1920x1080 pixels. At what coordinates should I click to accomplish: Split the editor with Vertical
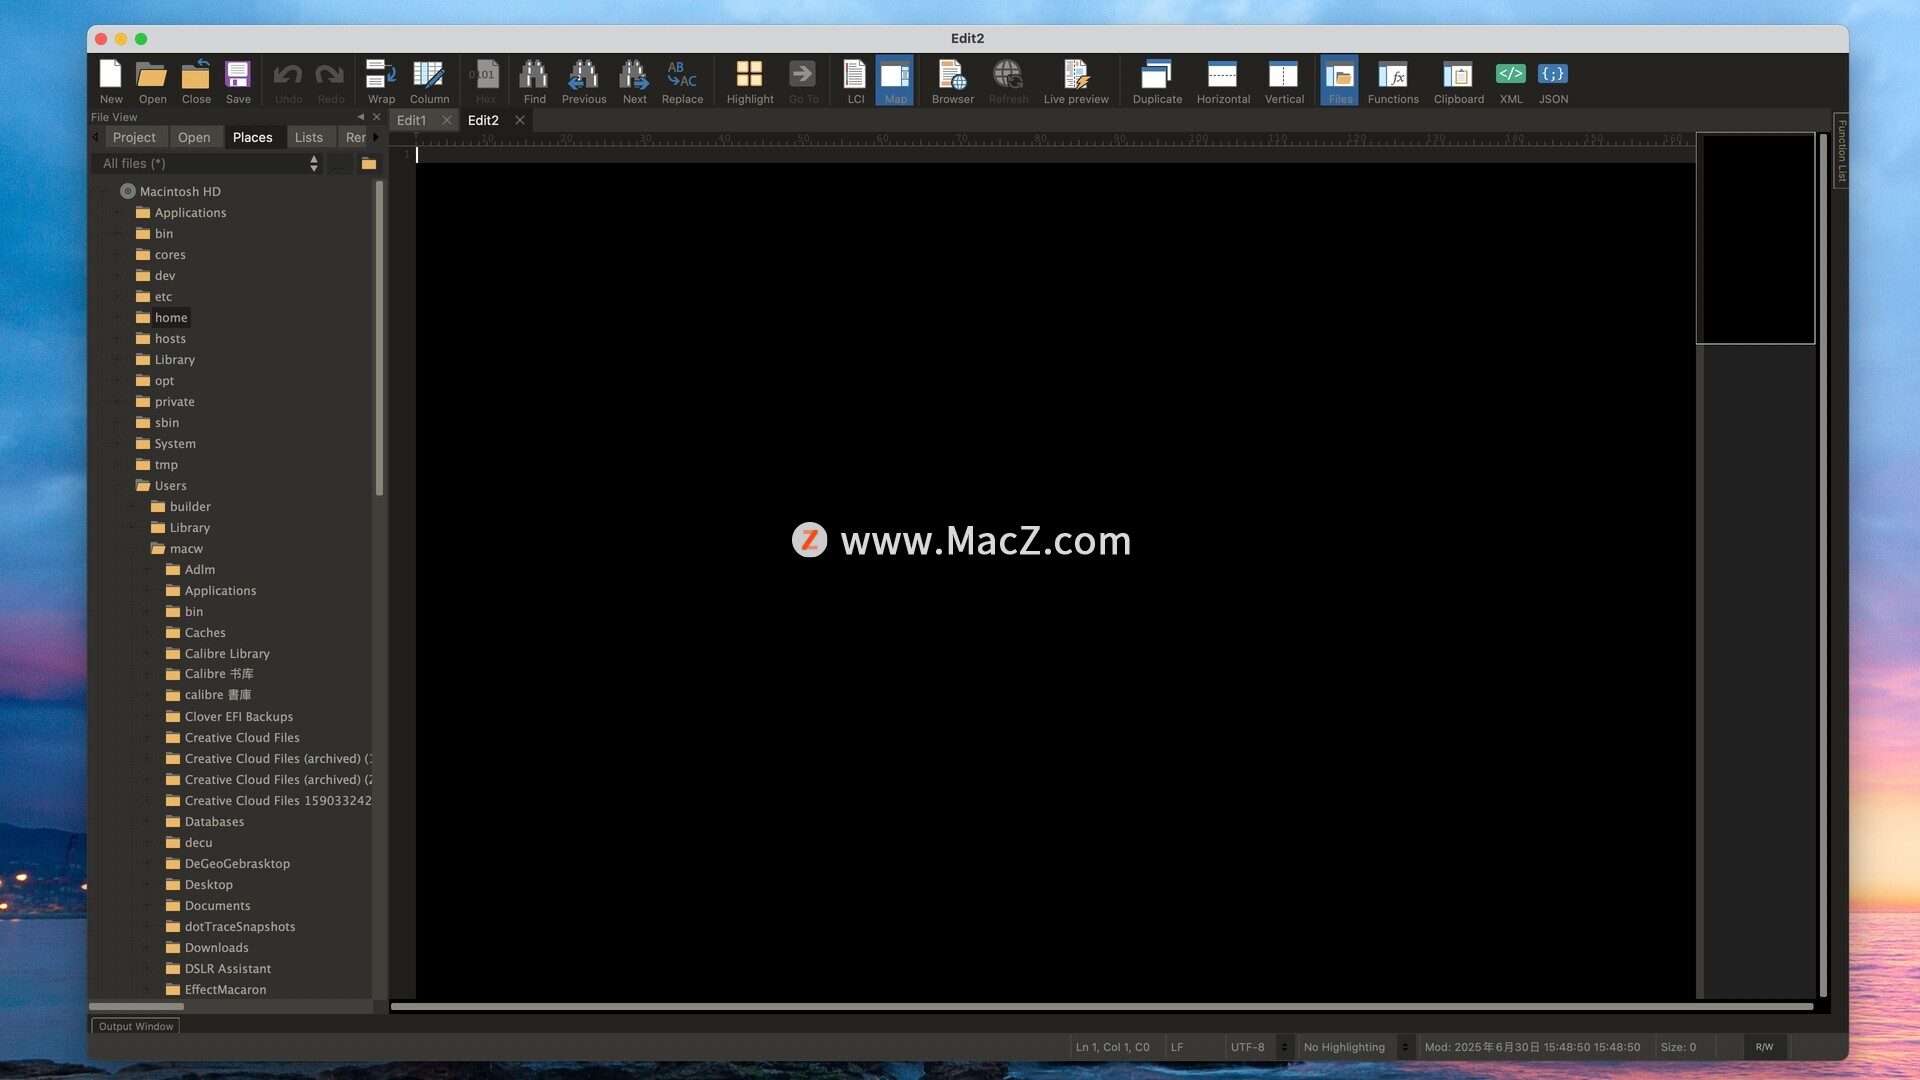click(x=1284, y=81)
